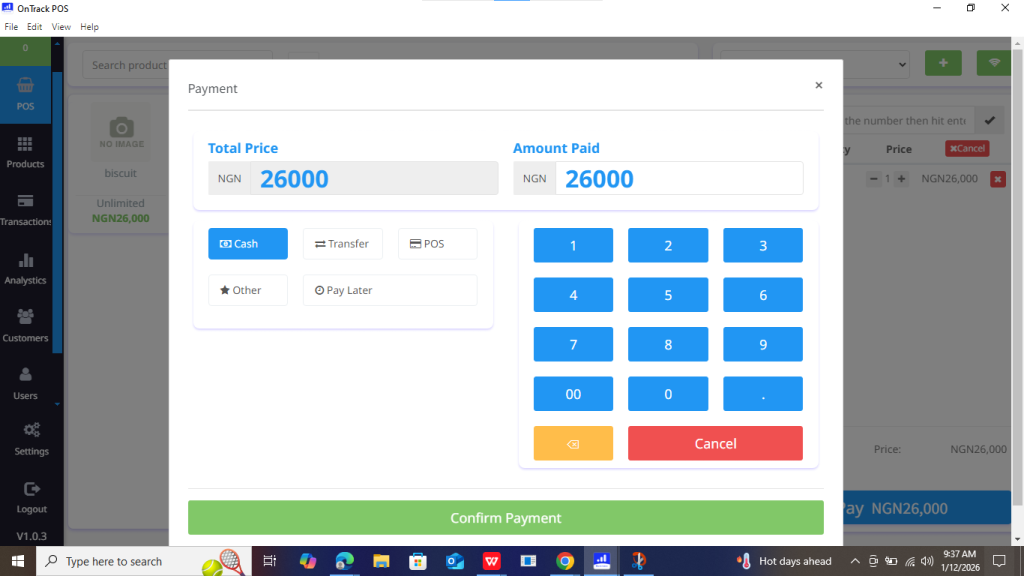Close the Payment dialog with X
The image size is (1024, 576).
(818, 86)
